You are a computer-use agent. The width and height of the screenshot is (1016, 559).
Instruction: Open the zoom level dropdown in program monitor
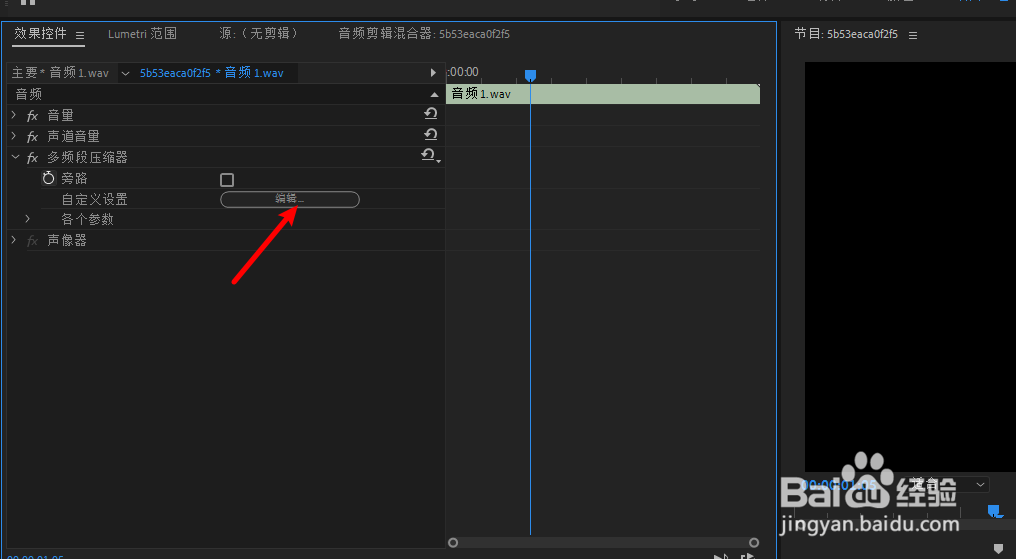point(980,484)
